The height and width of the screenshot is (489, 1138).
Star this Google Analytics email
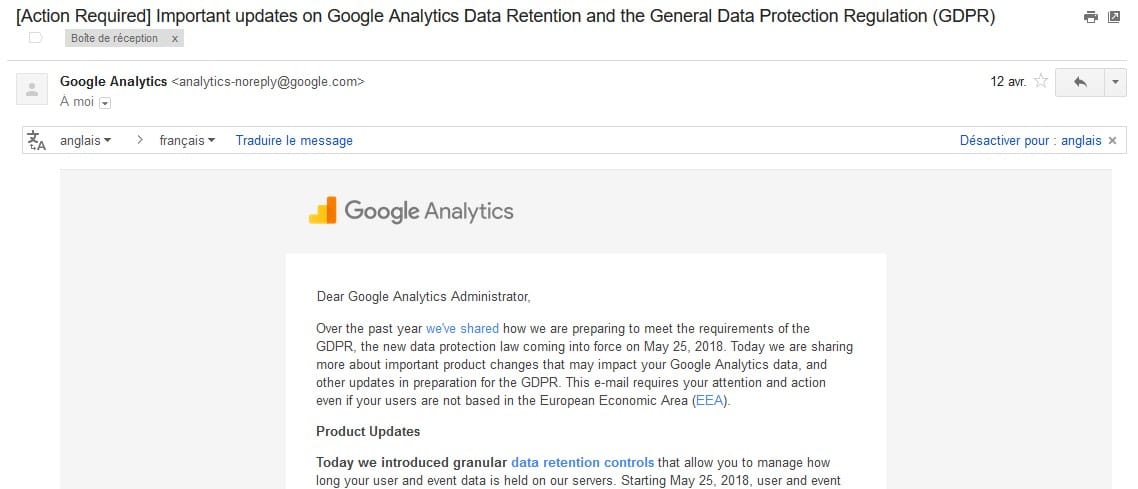(1041, 82)
